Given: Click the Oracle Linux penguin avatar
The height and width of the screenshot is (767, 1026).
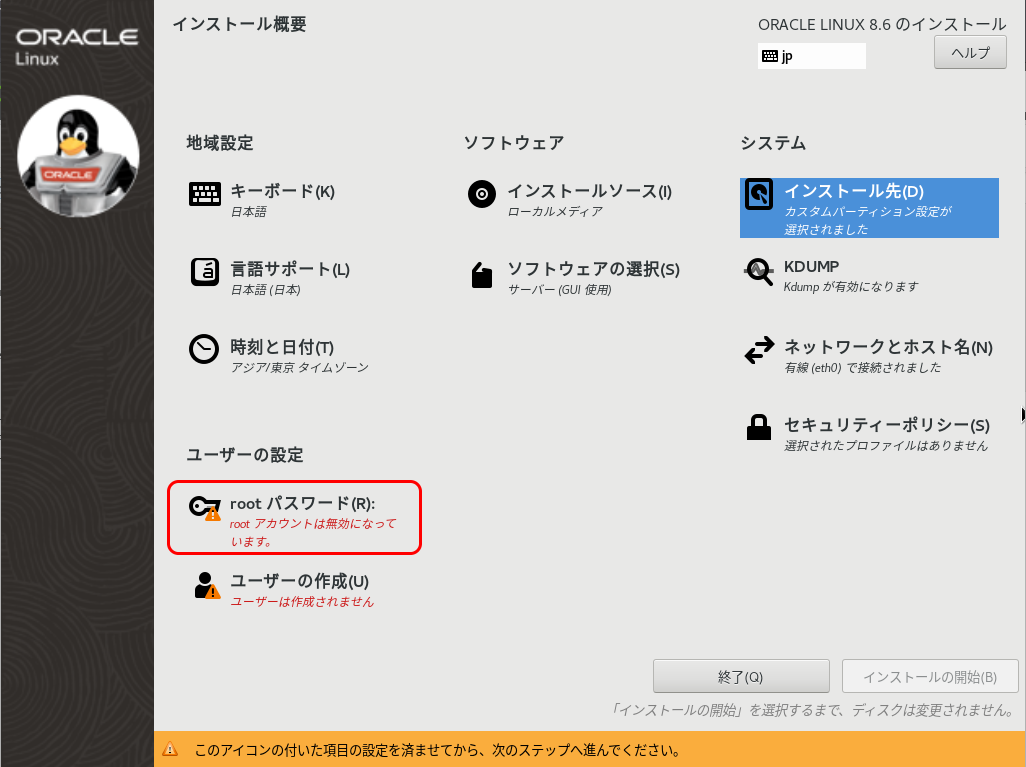Looking at the screenshot, I should pos(77,155).
